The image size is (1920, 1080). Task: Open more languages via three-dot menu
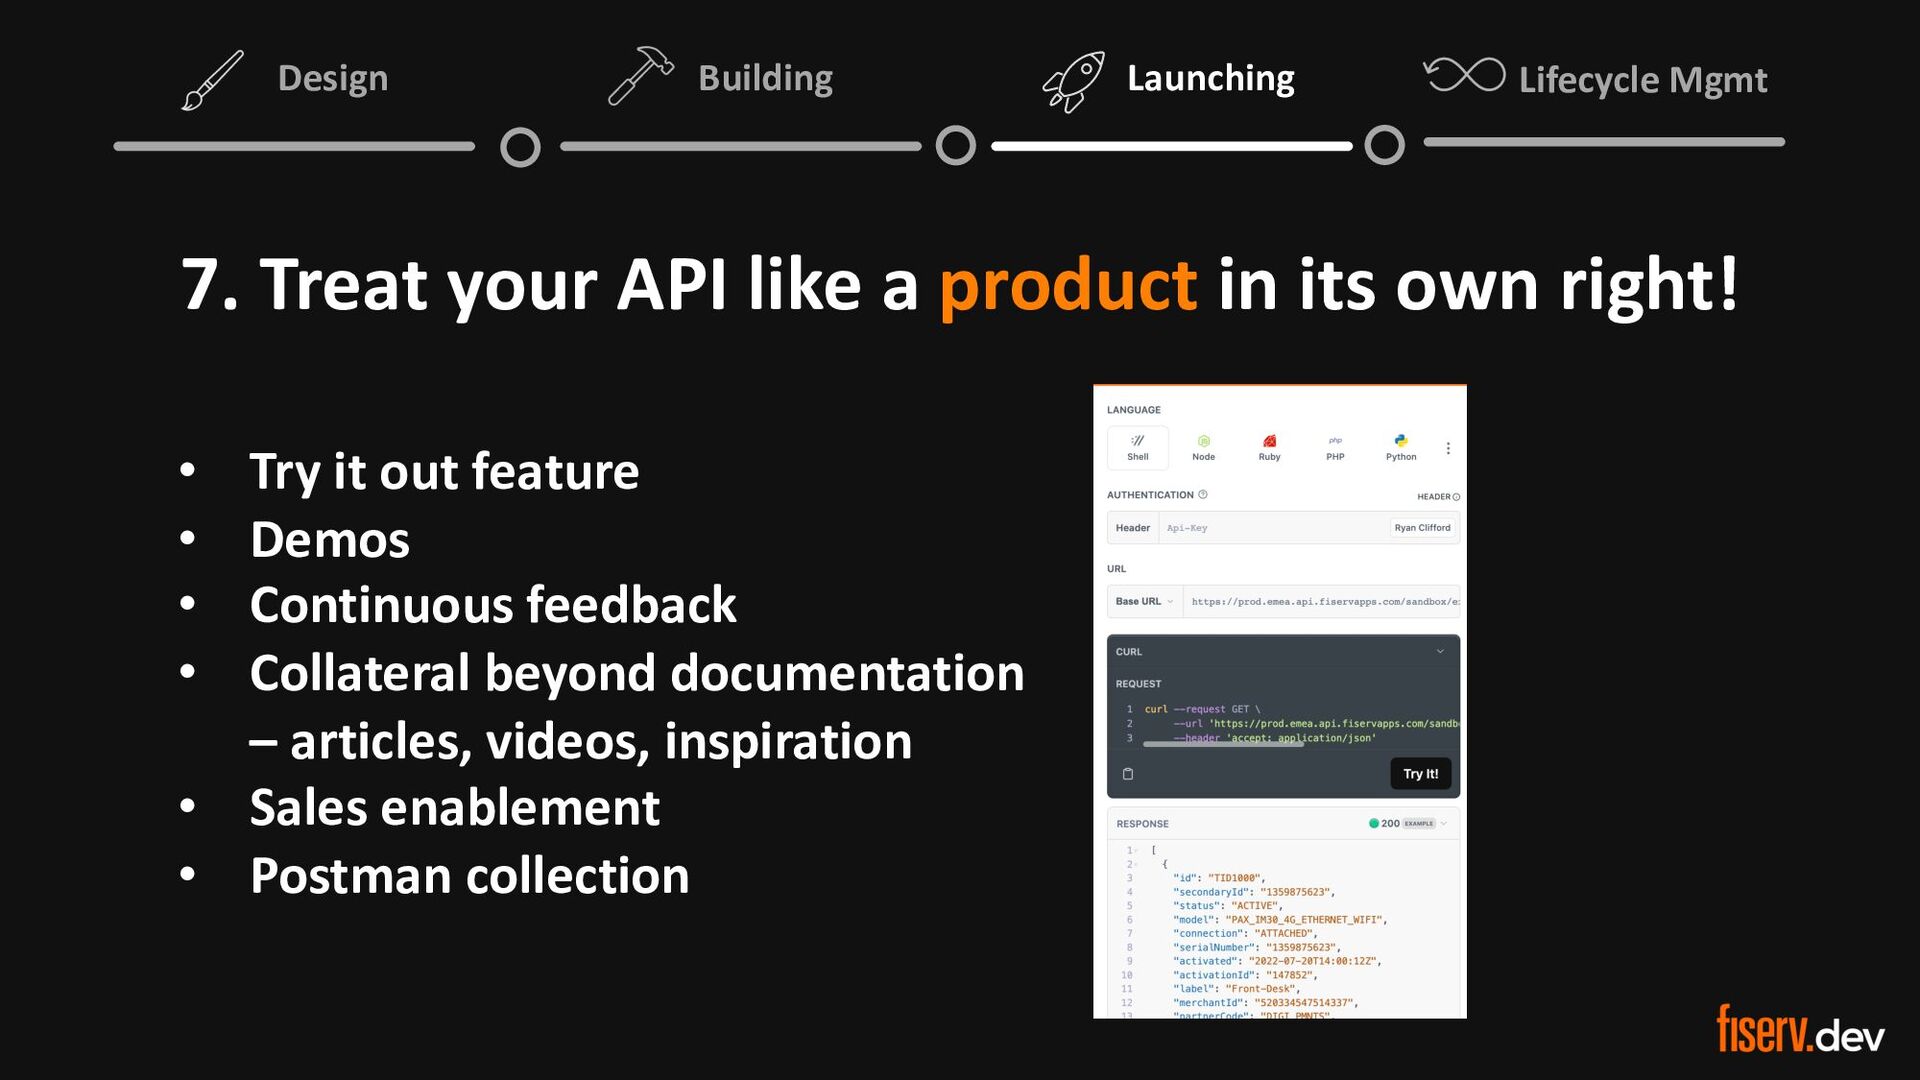click(x=1448, y=448)
